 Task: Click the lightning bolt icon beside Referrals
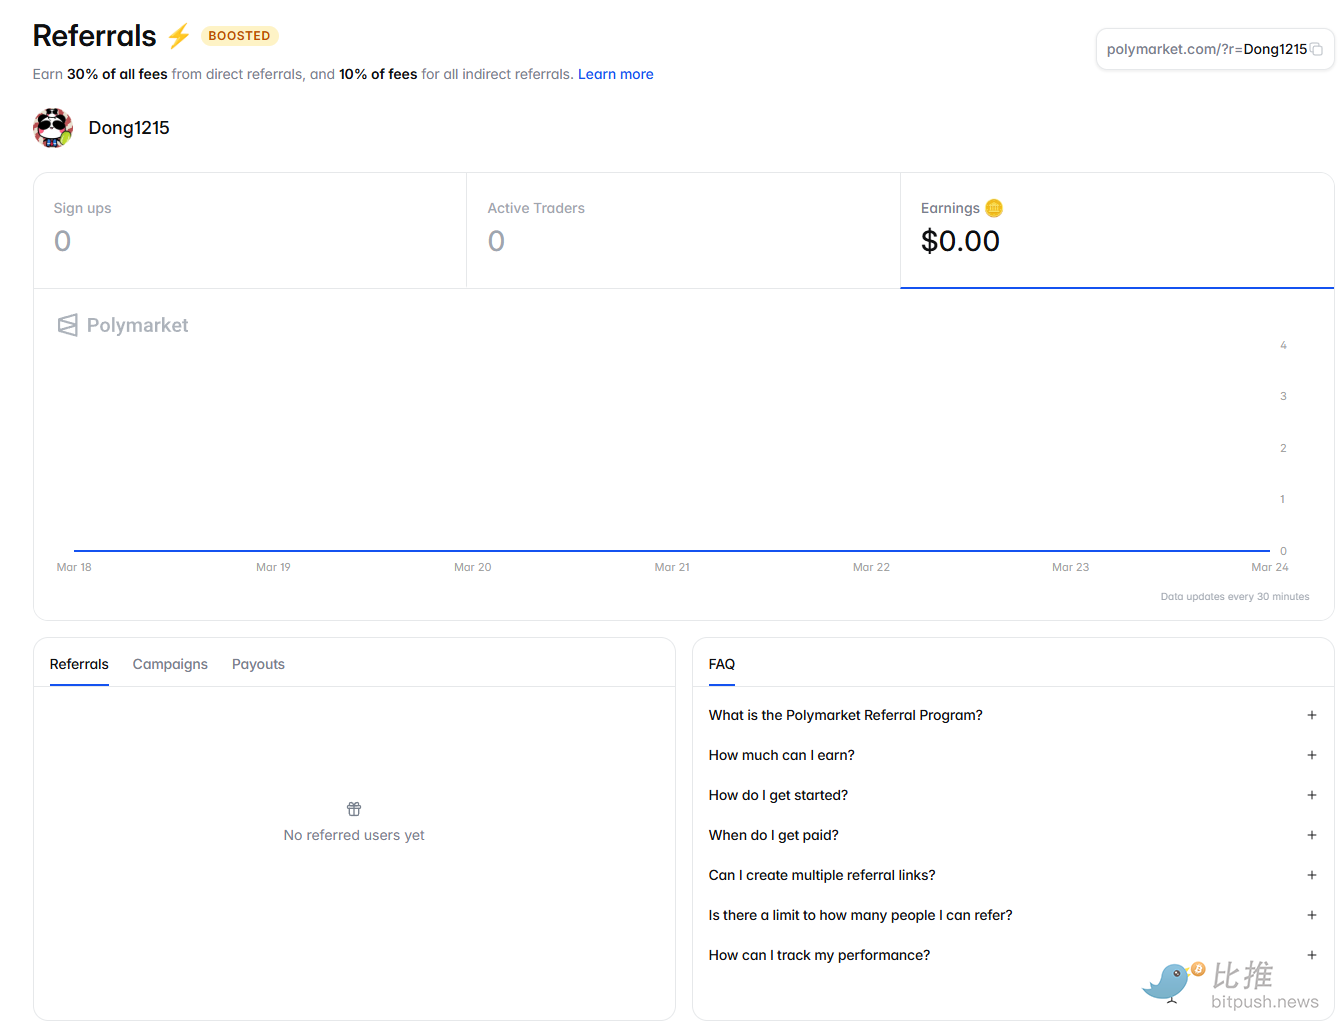click(x=179, y=36)
